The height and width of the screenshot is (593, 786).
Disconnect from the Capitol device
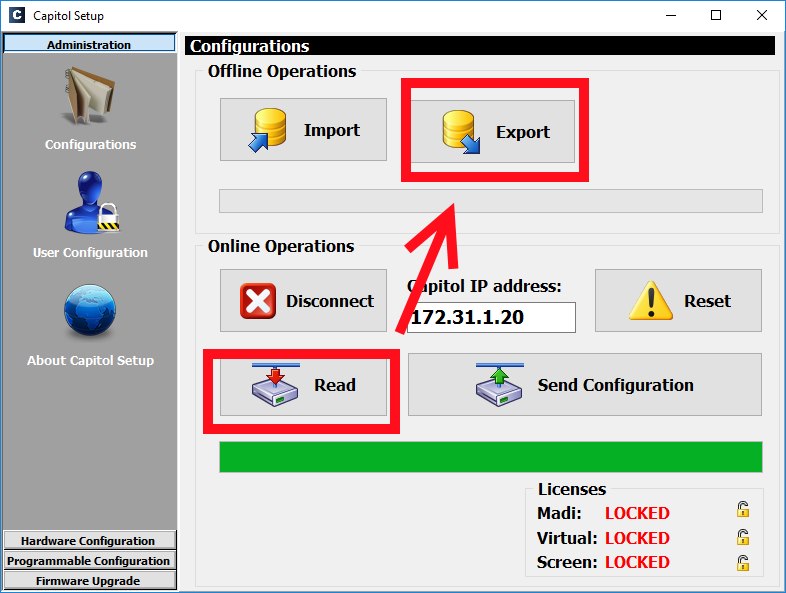[303, 300]
